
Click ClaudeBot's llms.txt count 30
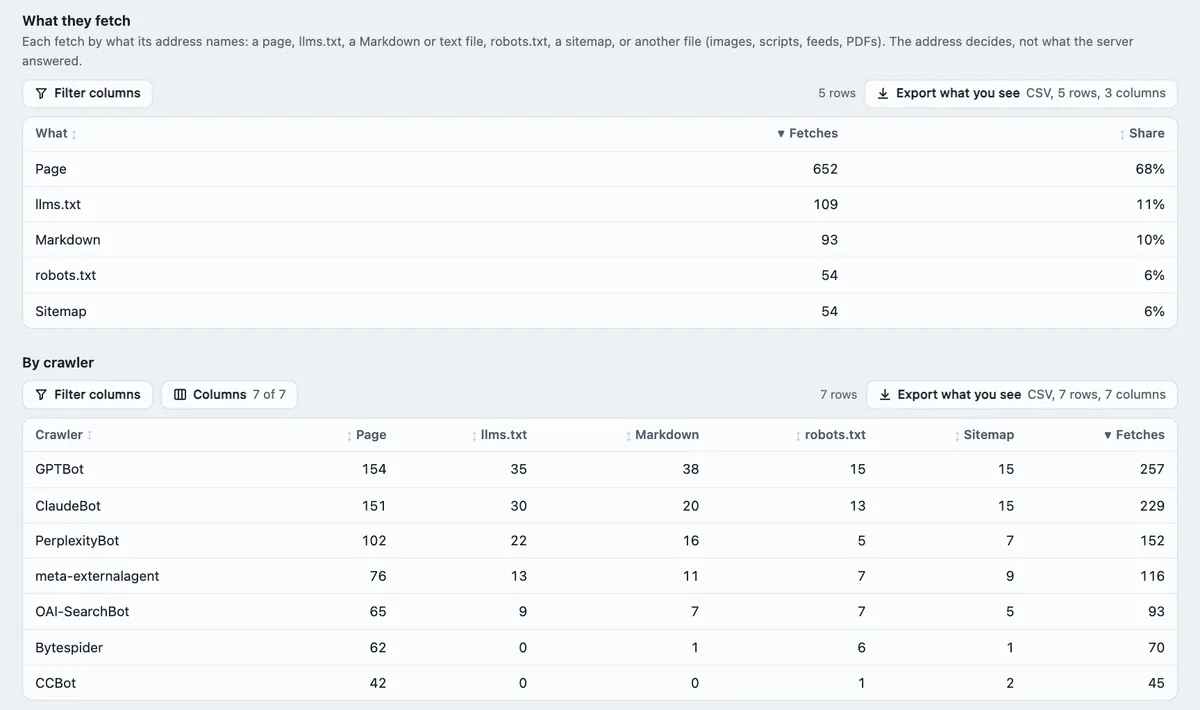click(518, 505)
